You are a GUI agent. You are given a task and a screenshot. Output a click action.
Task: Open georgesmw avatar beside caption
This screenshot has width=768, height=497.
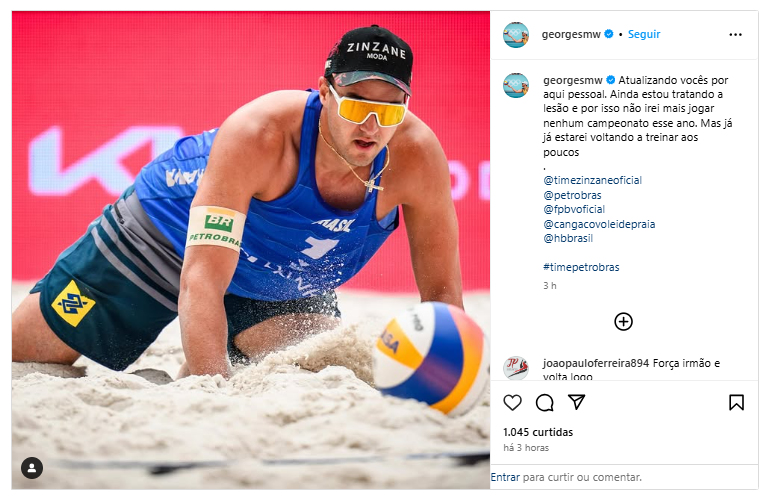[516, 85]
